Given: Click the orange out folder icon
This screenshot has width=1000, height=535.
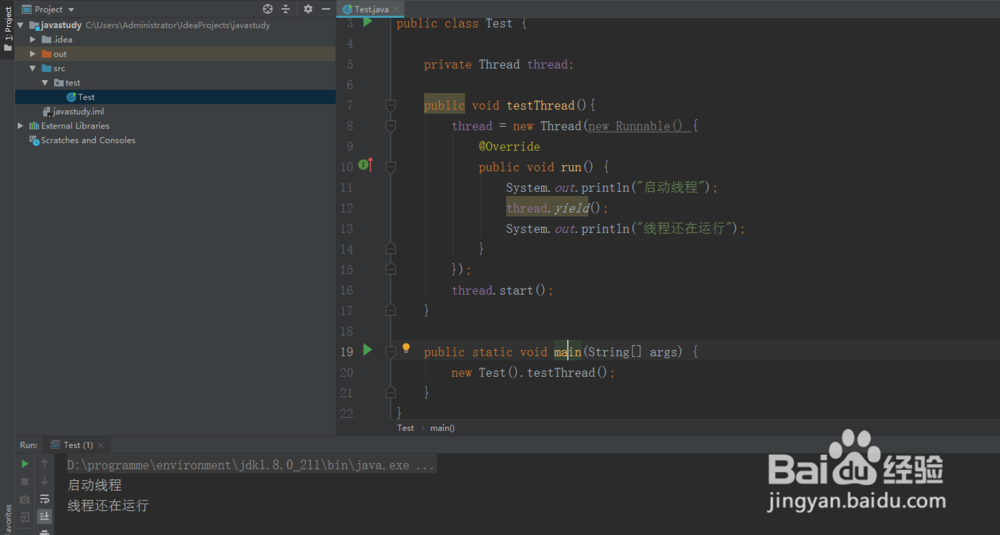Looking at the screenshot, I should click(47, 54).
